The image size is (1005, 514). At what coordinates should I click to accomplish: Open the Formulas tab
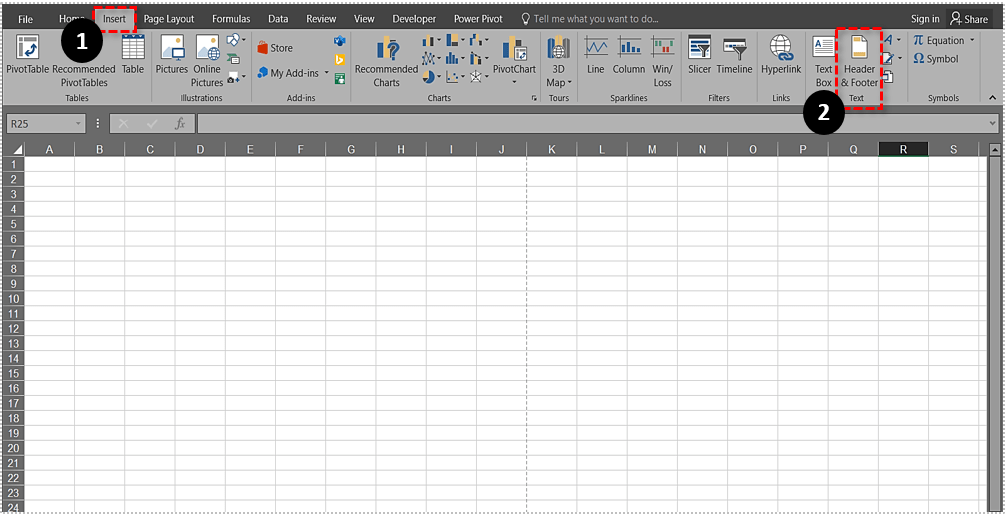(x=231, y=19)
